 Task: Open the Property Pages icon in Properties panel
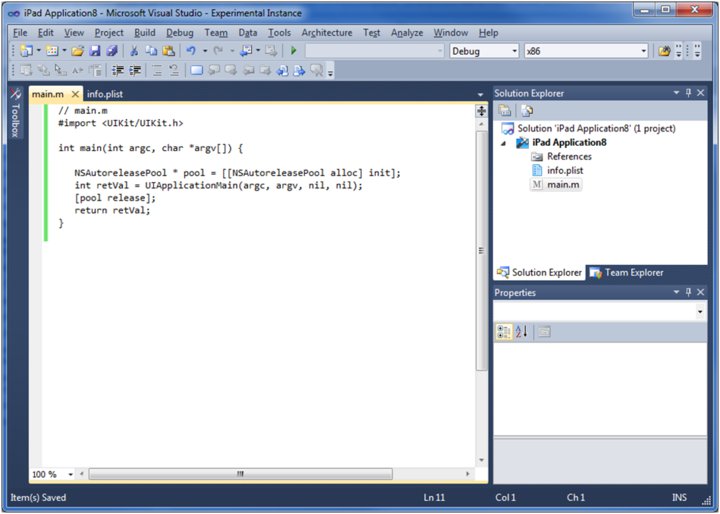tap(544, 332)
